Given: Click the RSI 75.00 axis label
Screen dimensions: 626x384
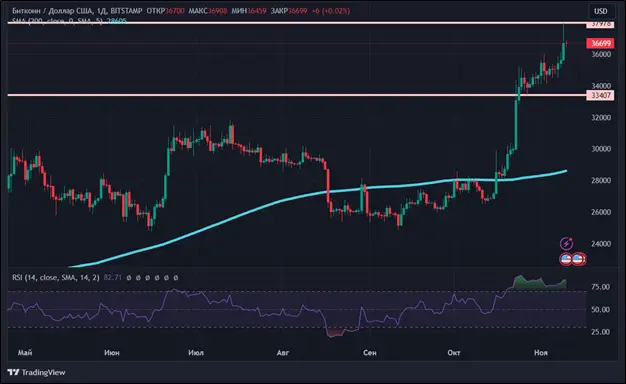Looking at the screenshot, I should coord(601,287).
